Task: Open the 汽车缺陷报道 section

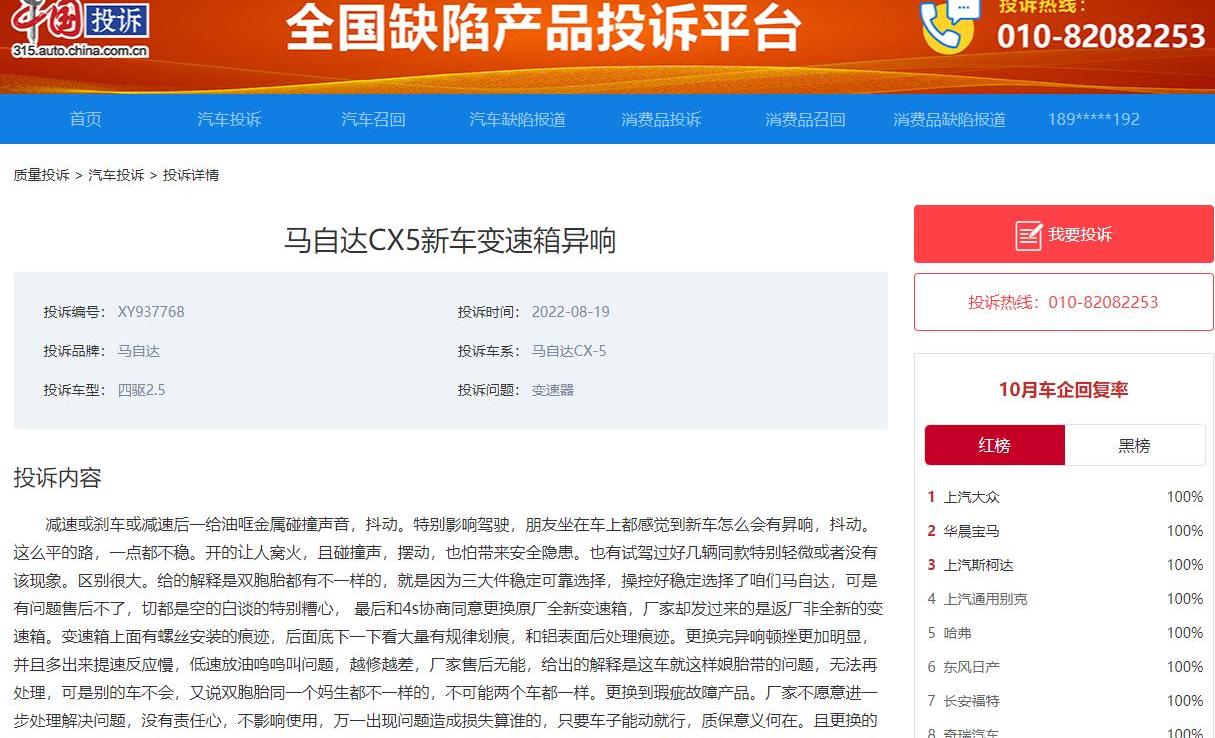Action: click(x=515, y=118)
